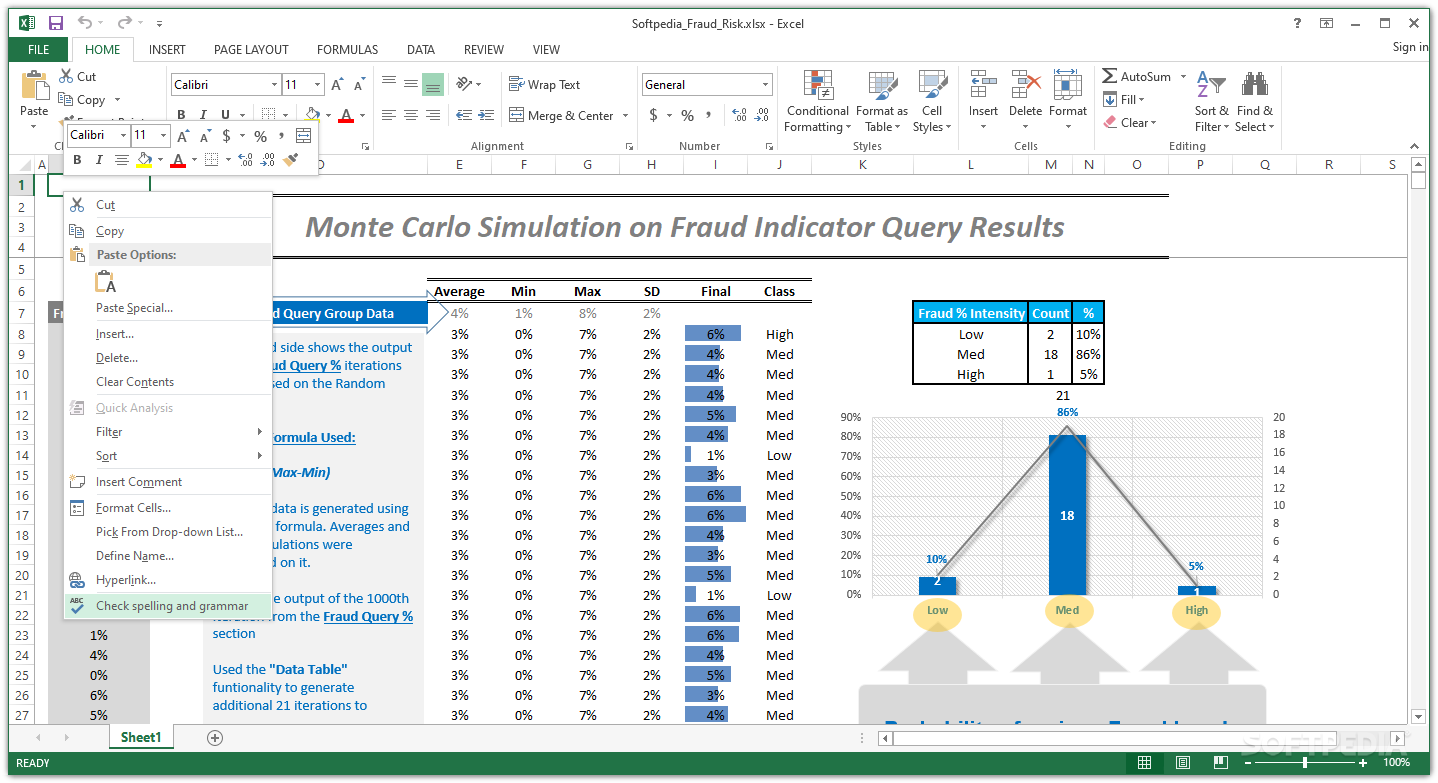Collapse the ribbon with the caret button
Image resolution: width=1438 pixels, height=783 pixels.
[1414, 146]
